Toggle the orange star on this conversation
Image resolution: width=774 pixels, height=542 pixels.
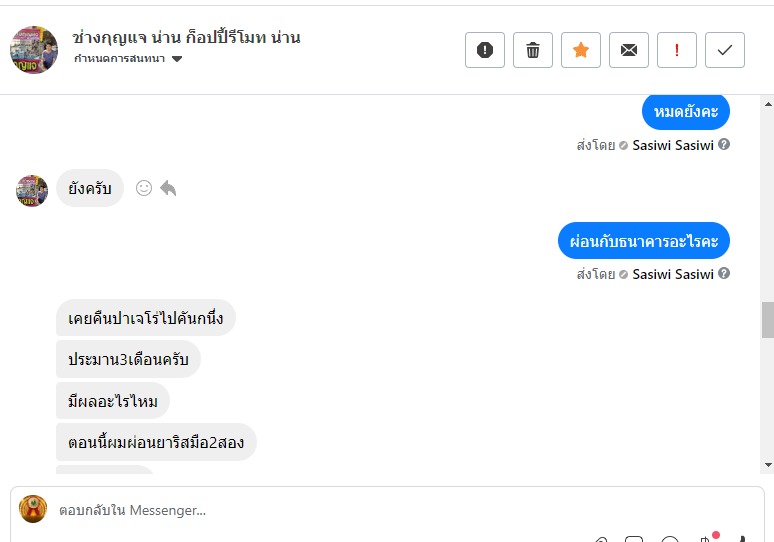coord(581,50)
